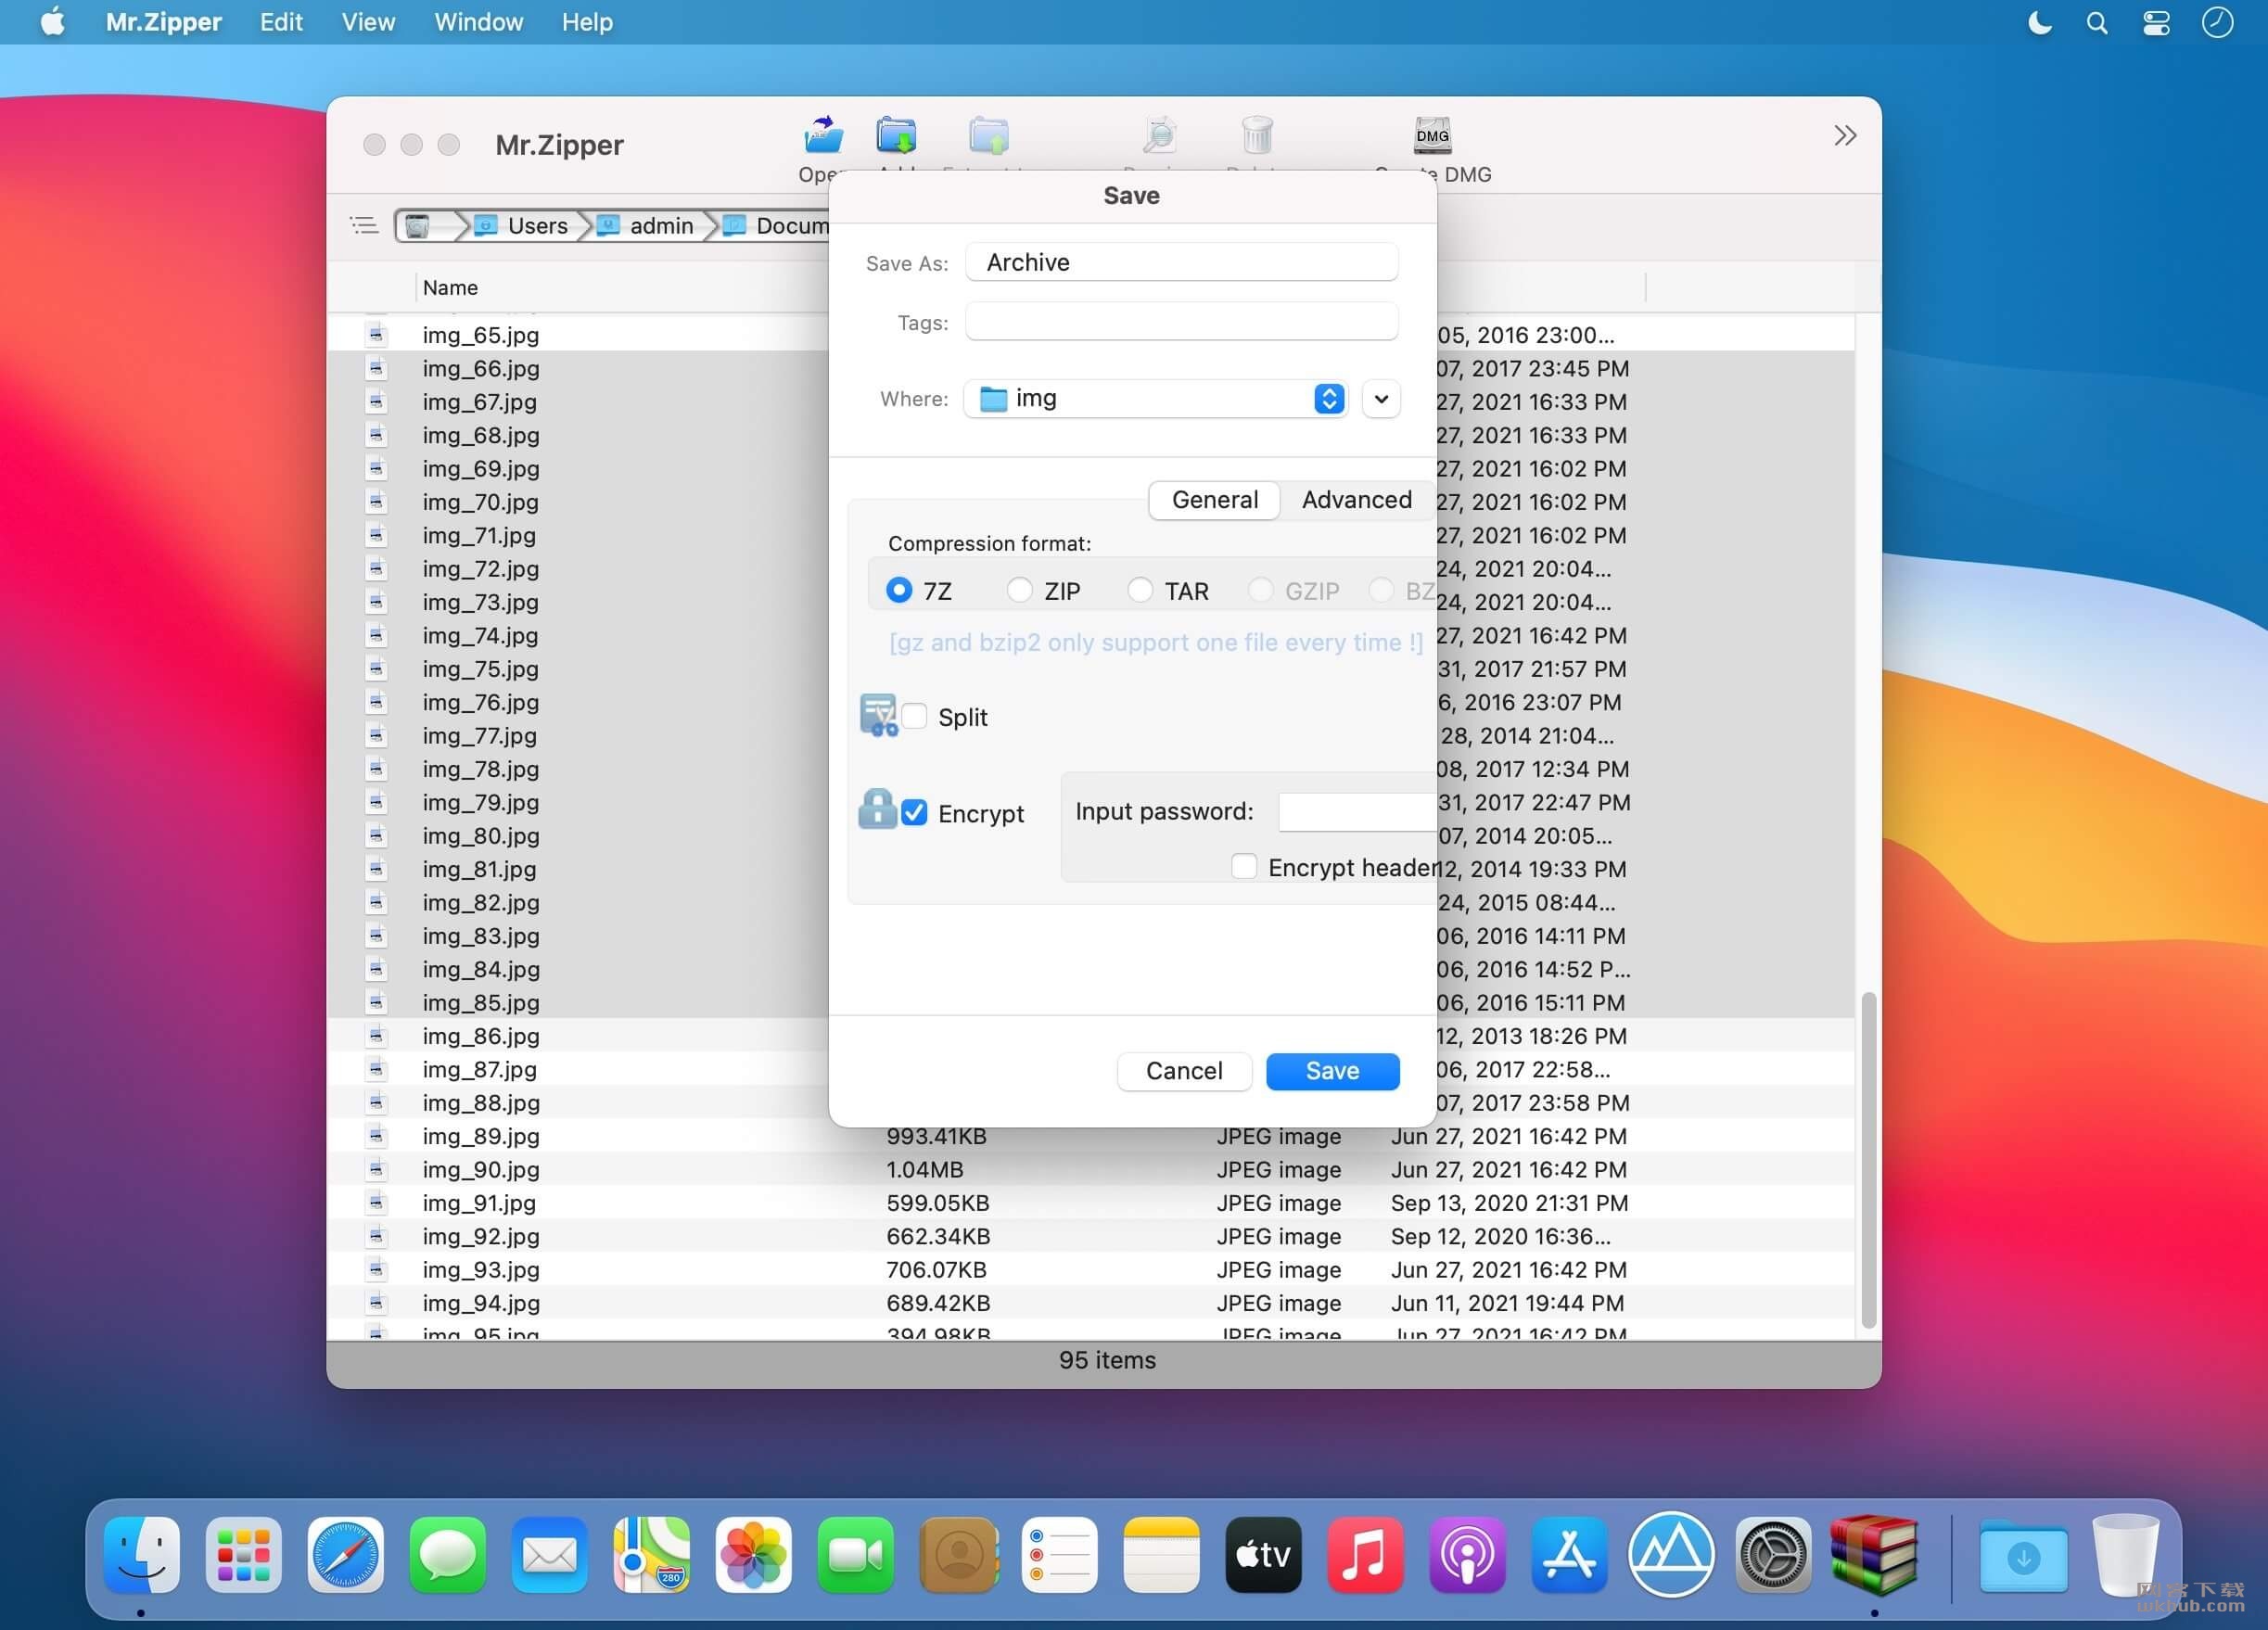Toggle Do Not Disturb moon icon

coord(2039,22)
